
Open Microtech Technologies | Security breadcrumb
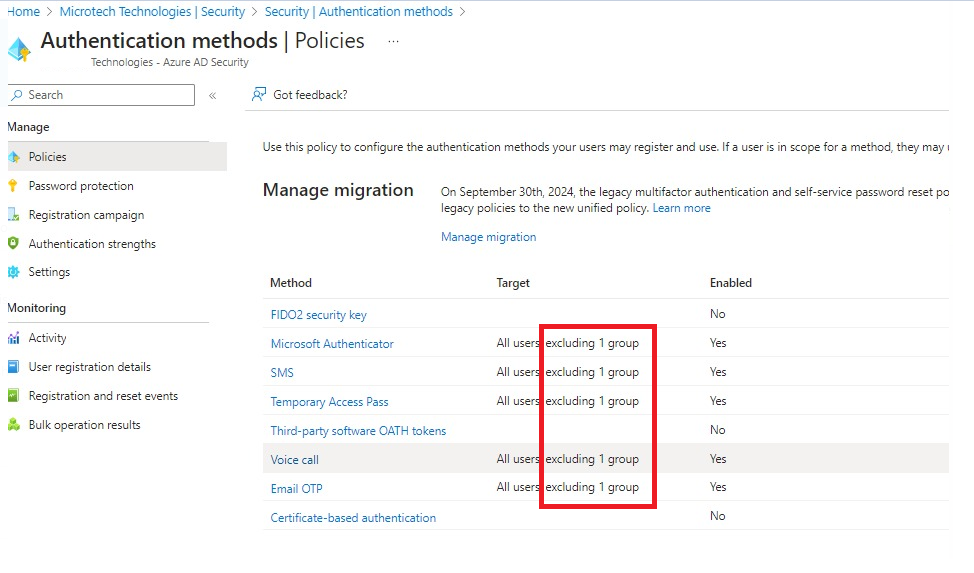152,12
